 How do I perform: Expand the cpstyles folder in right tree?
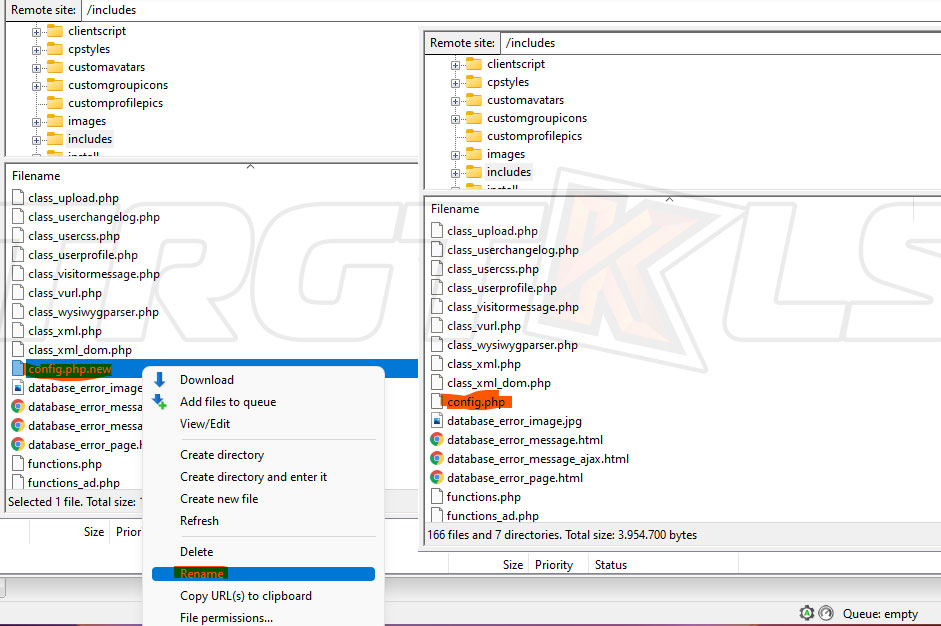pyautogui.click(x=456, y=83)
